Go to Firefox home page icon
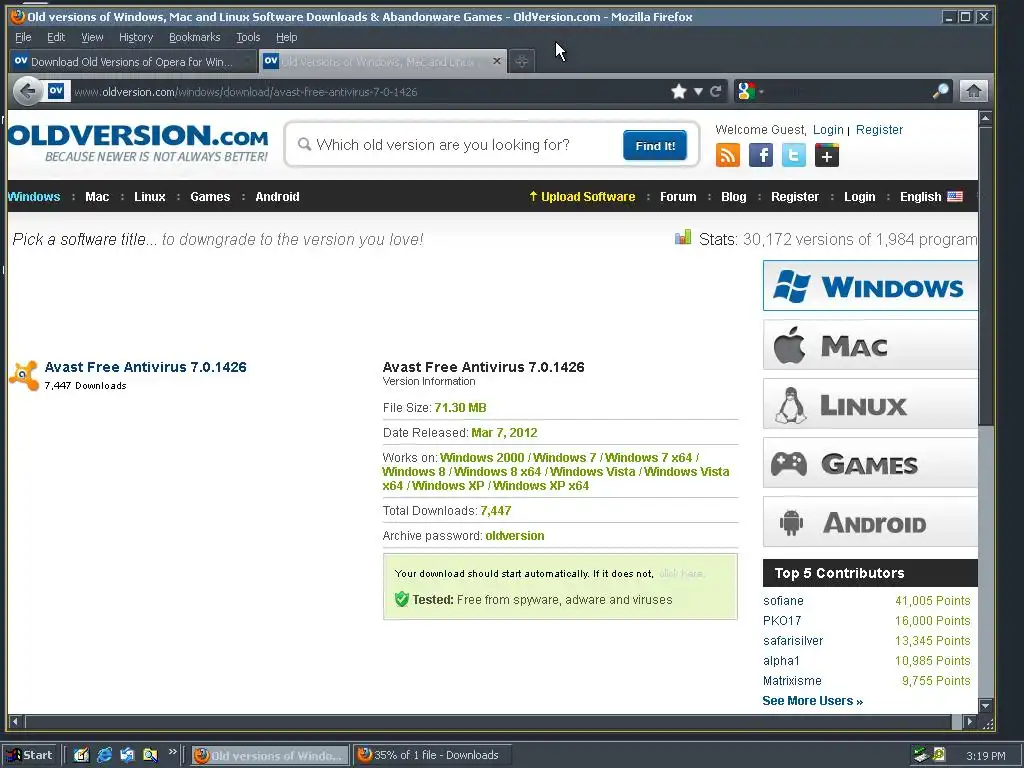This screenshot has width=1024, height=768. tap(973, 91)
